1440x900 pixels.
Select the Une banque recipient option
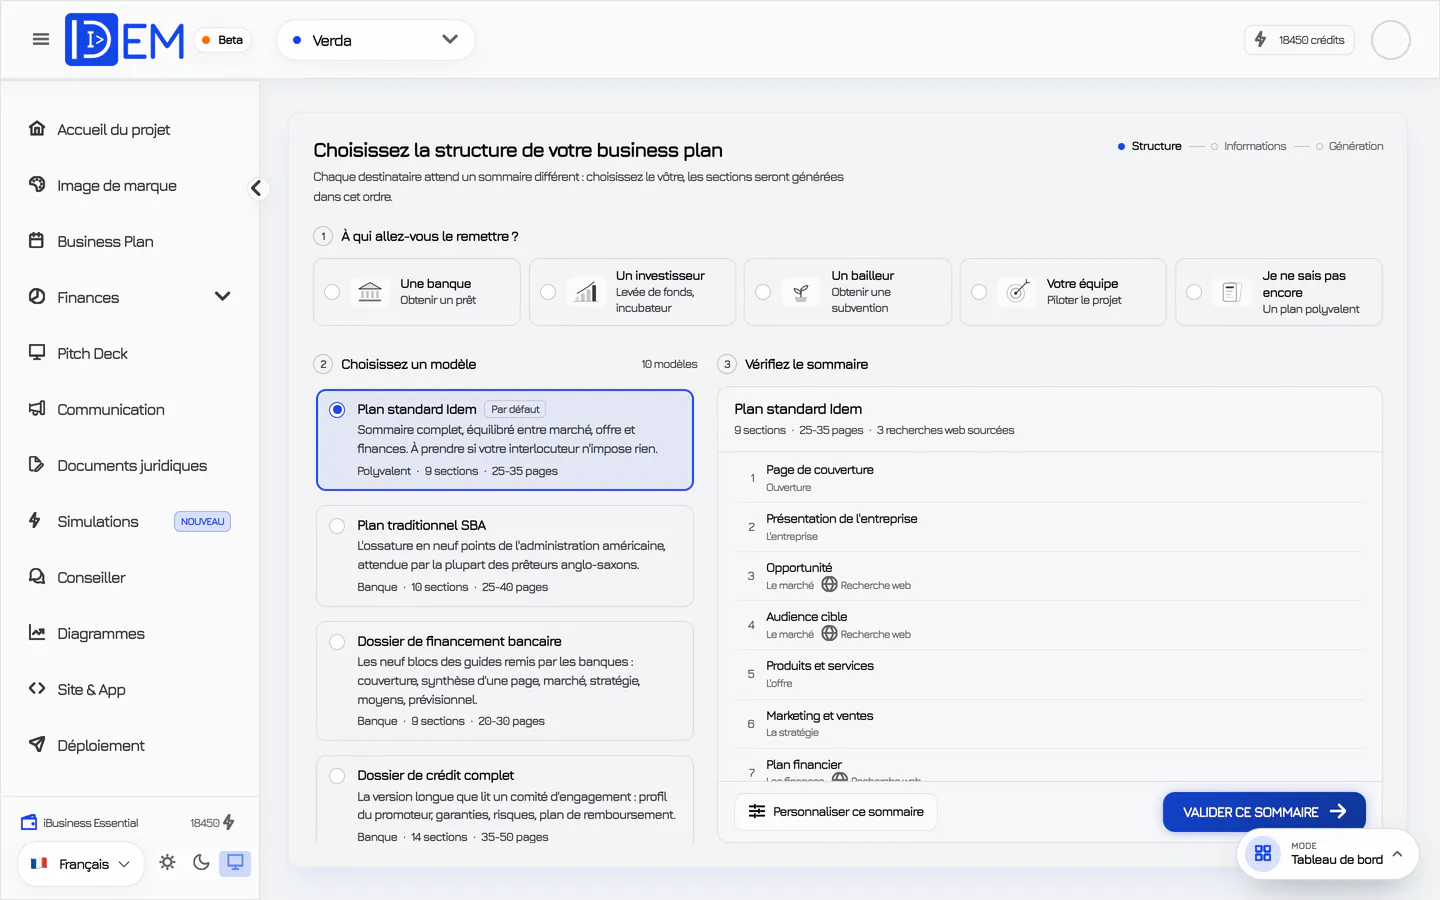point(417,292)
